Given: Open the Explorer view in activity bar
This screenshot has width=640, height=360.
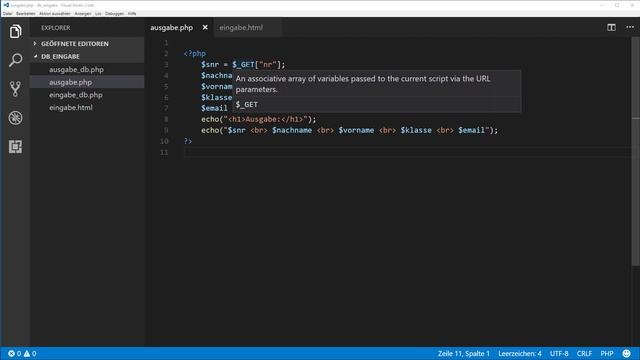Looking at the screenshot, I should (x=15, y=31).
